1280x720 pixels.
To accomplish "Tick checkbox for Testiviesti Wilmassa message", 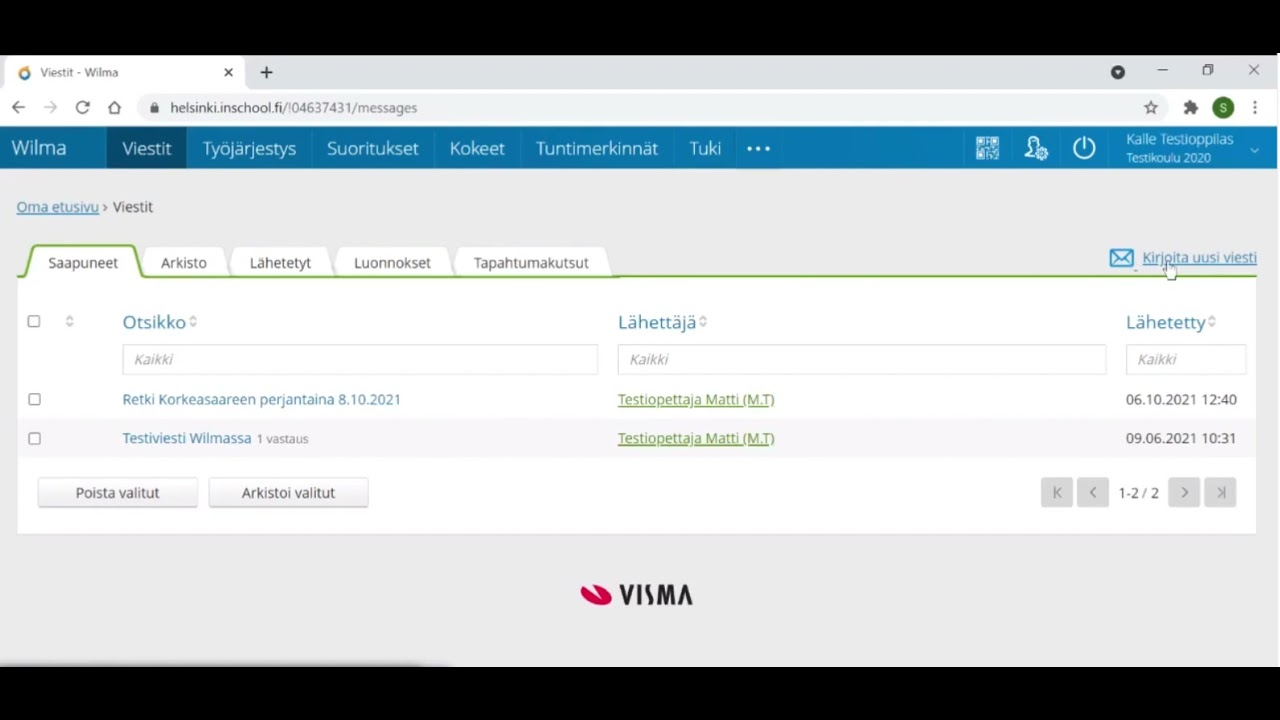I will tap(34, 438).
